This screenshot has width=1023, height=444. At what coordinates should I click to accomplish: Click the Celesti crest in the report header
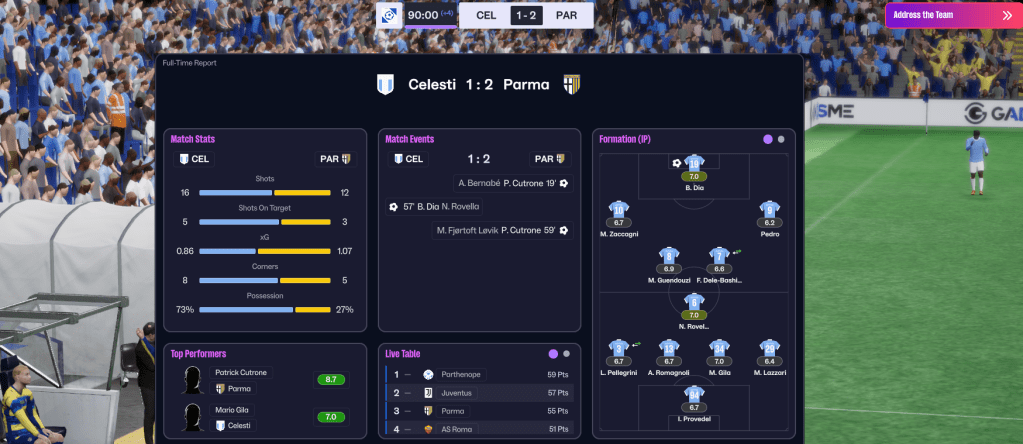pos(386,84)
